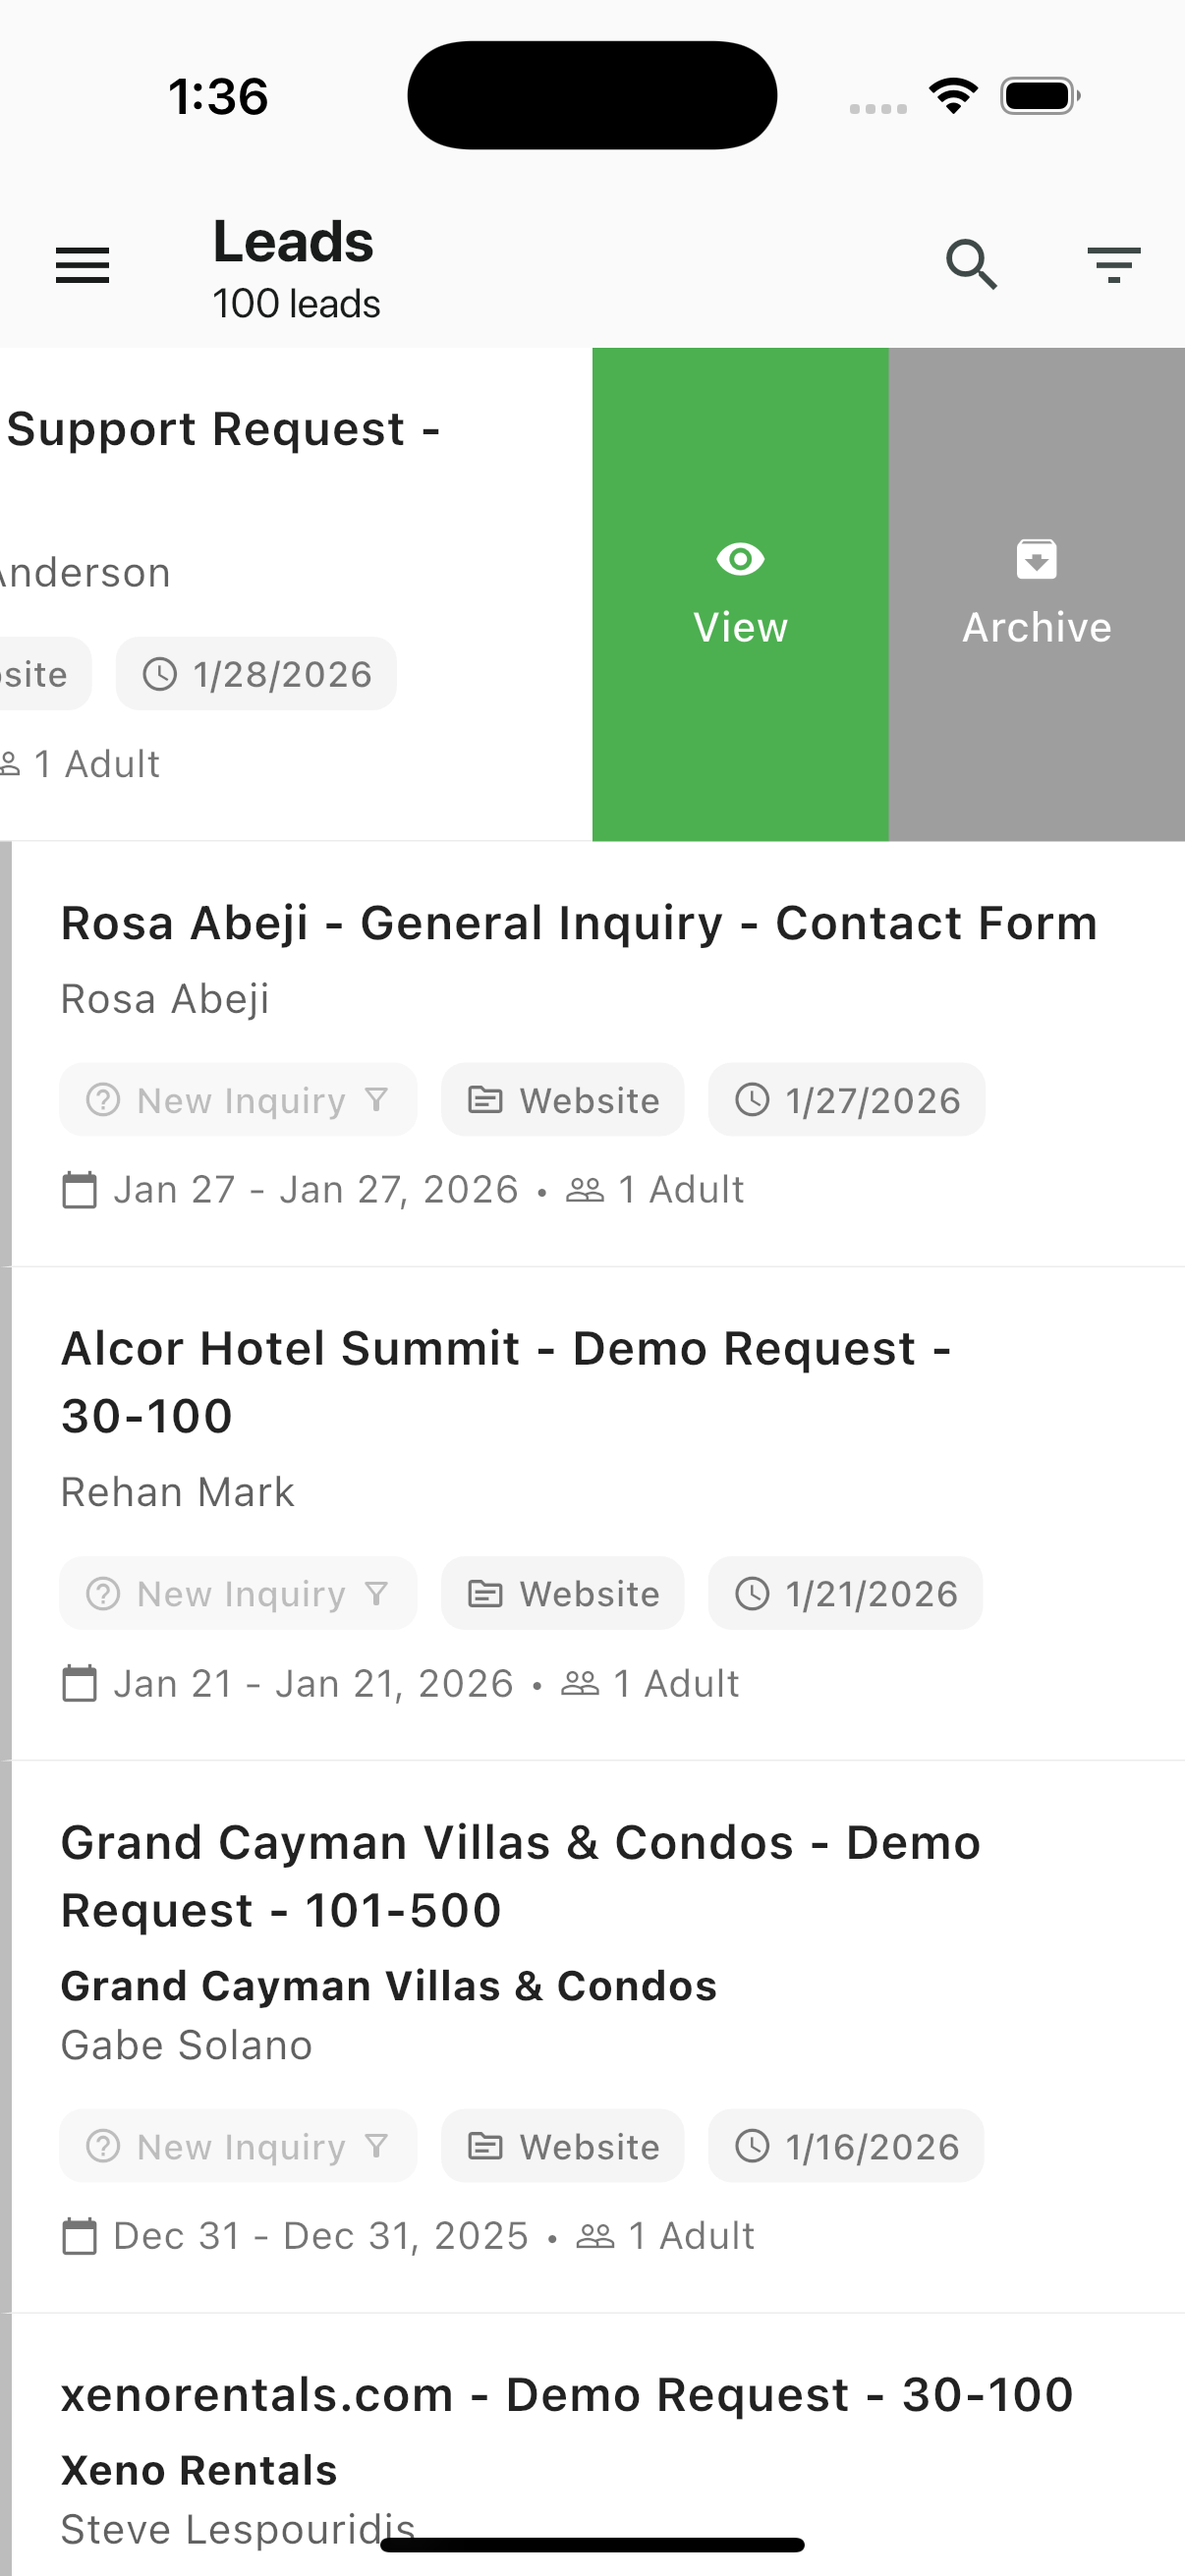Tap calendar icon beside Jan 27 dates
This screenshot has width=1185, height=2576.
pyautogui.click(x=80, y=1190)
